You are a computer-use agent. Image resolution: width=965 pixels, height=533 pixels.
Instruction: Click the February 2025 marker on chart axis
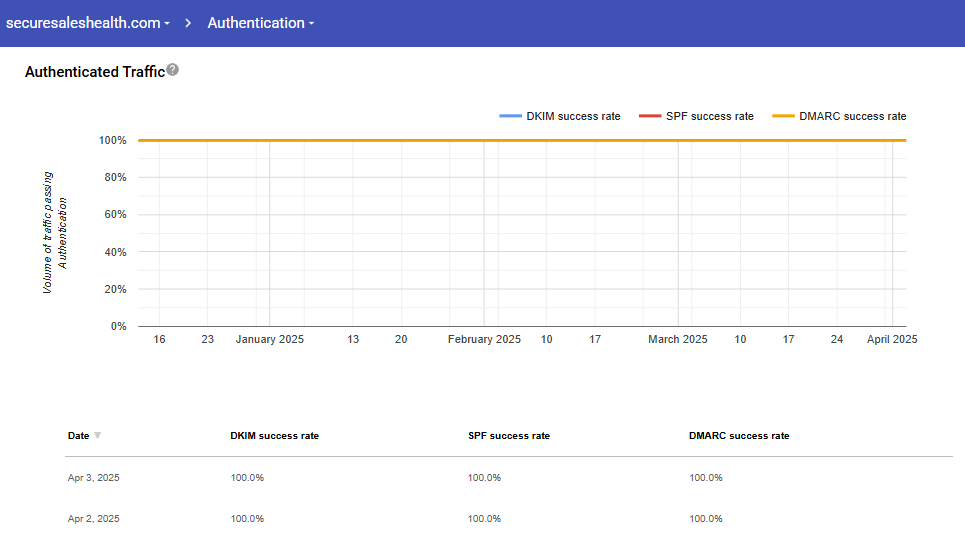click(484, 340)
